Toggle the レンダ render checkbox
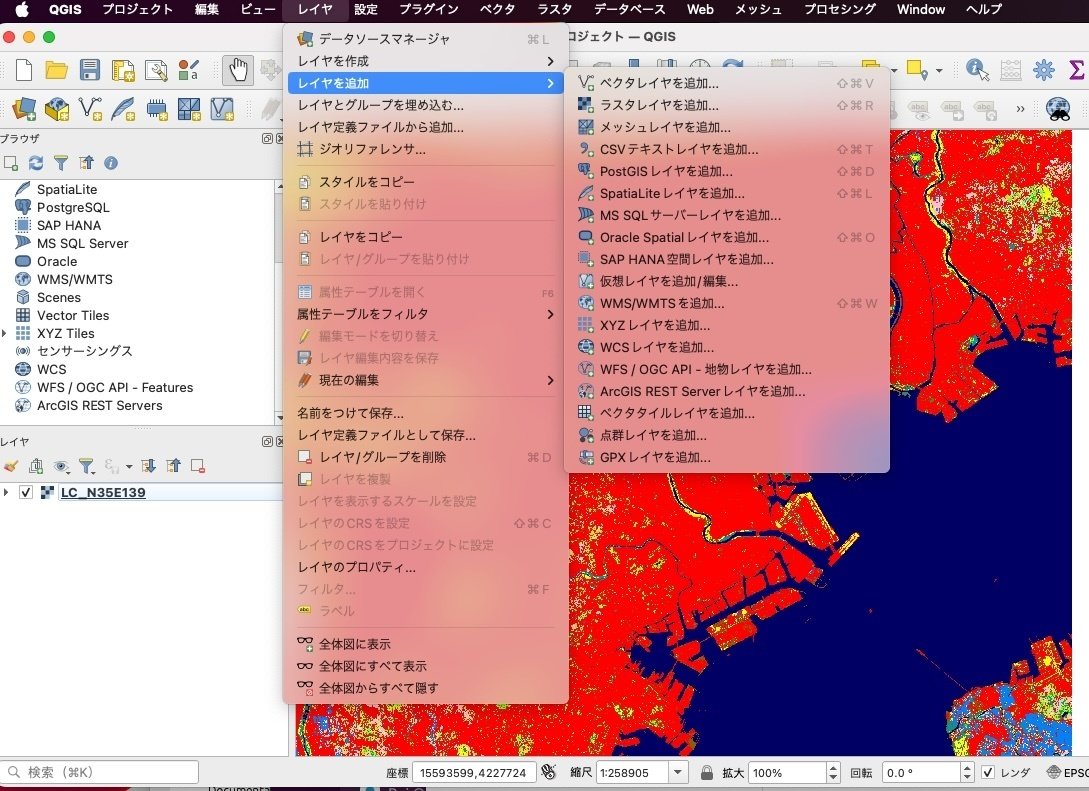Viewport: 1089px width, 791px height. [x=988, y=772]
